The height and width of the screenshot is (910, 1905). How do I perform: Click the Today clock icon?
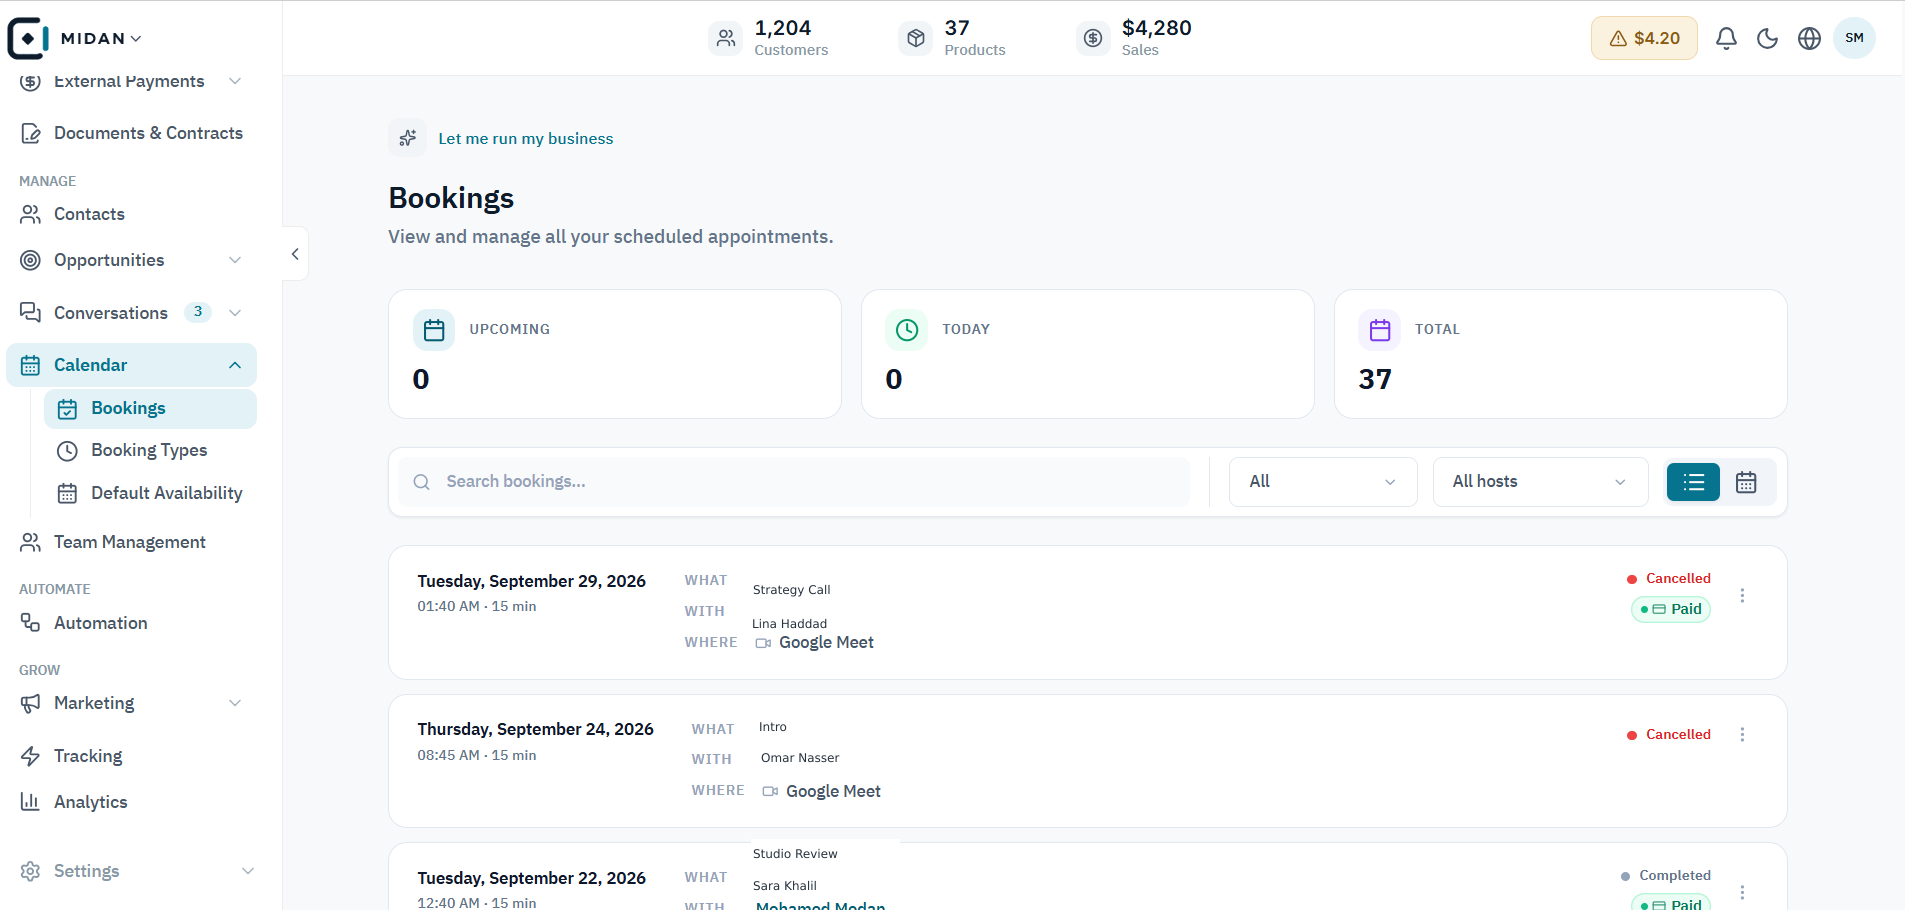click(x=907, y=330)
